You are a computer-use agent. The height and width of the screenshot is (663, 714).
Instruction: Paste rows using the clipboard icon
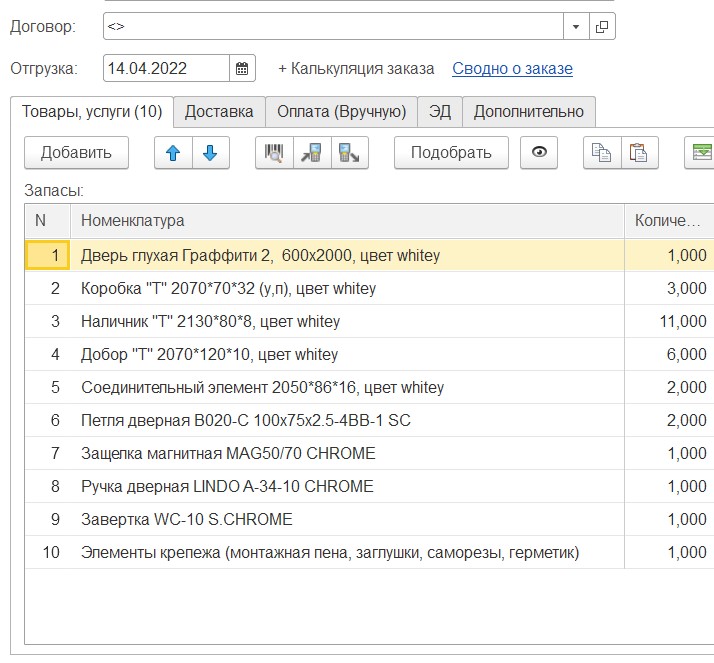click(639, 153)
